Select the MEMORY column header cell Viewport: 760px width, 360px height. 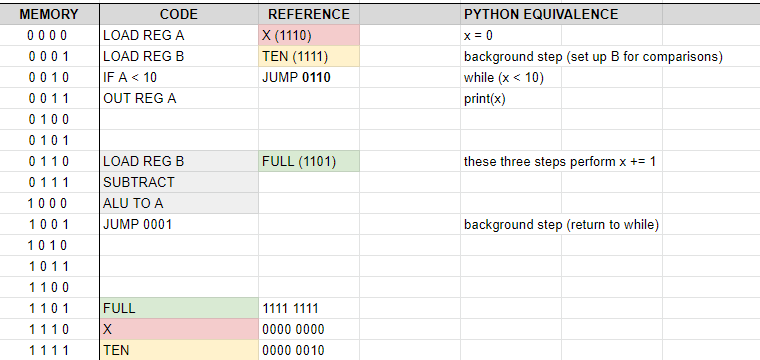(49, 15)
